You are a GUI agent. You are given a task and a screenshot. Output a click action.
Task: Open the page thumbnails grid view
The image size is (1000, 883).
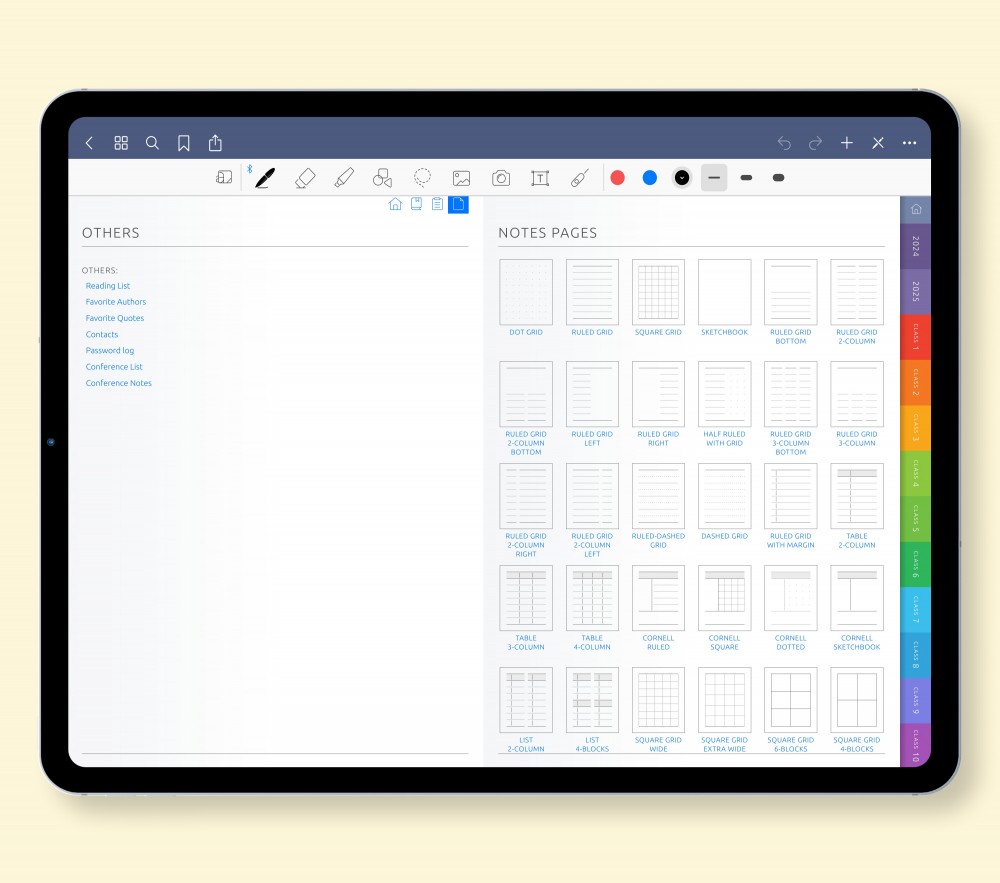pos(121,143)
